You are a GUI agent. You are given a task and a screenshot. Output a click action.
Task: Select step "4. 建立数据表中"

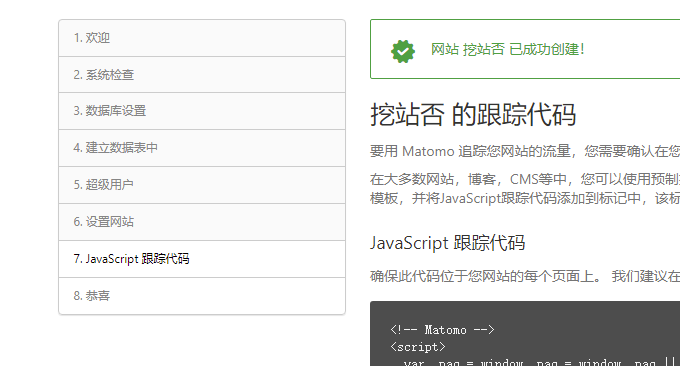[202, 148]
